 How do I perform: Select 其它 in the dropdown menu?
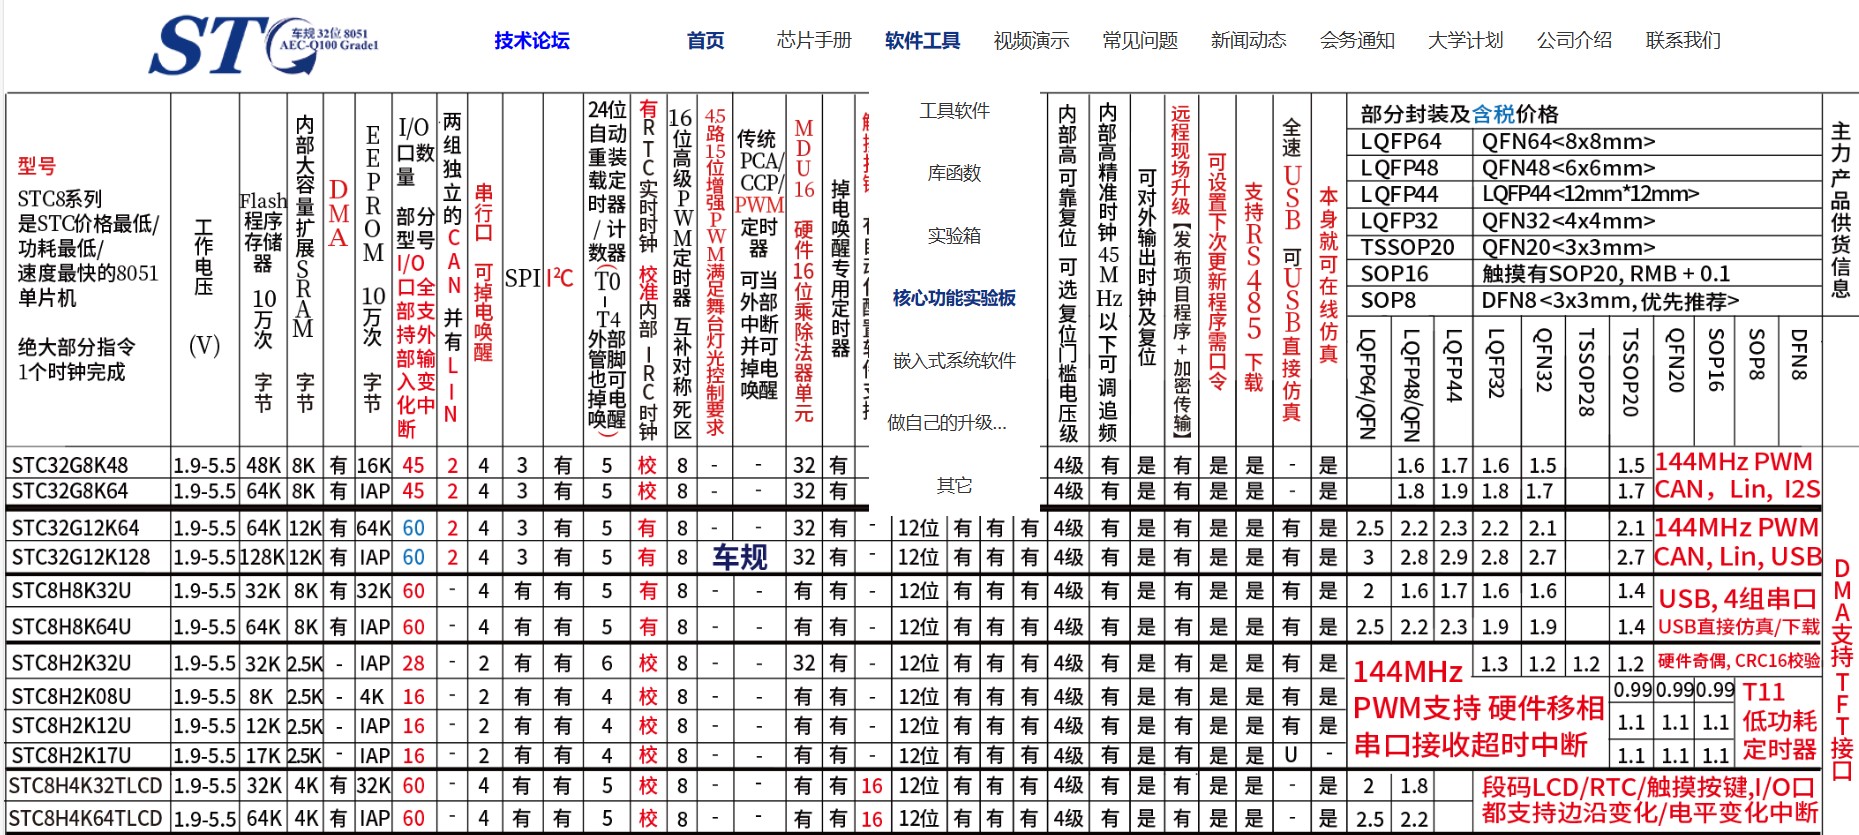point(954,486)
